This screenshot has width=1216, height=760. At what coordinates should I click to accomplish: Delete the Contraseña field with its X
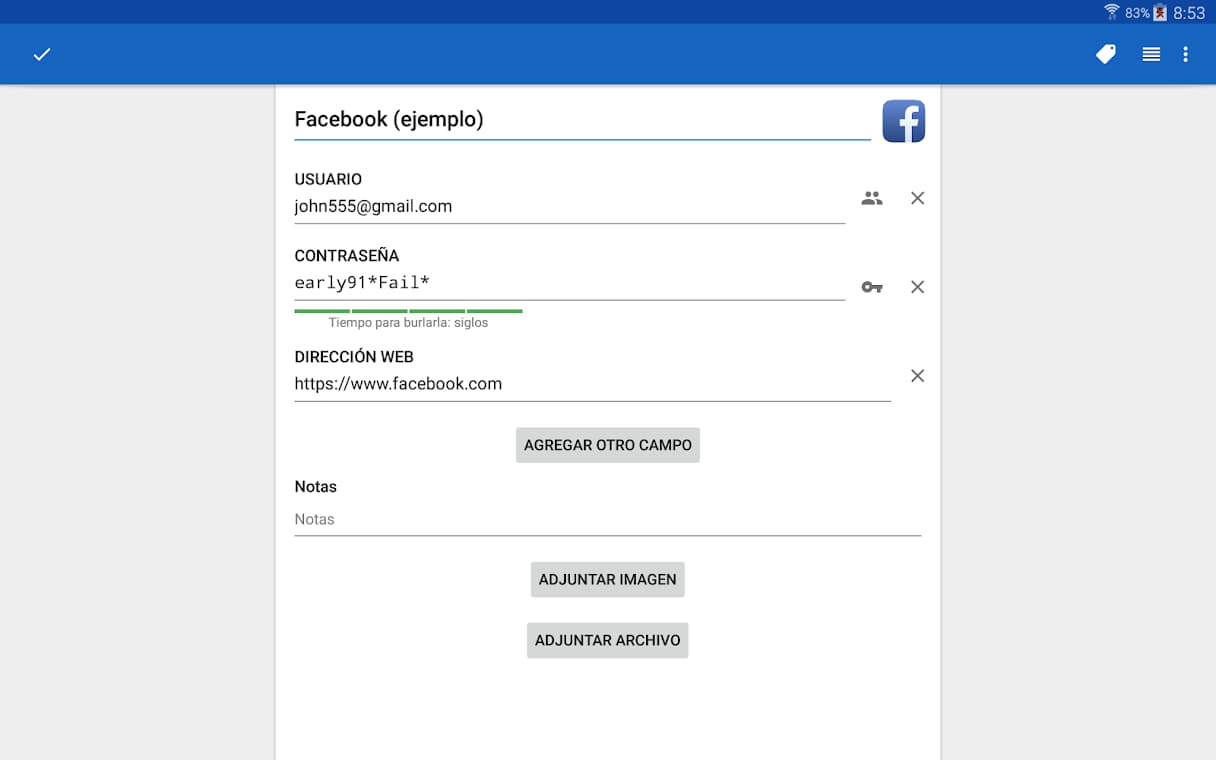(x=917, y=287)
